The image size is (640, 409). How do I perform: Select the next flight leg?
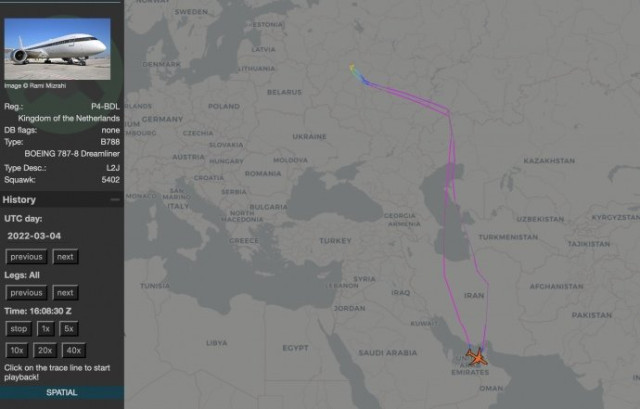[65, 293]
